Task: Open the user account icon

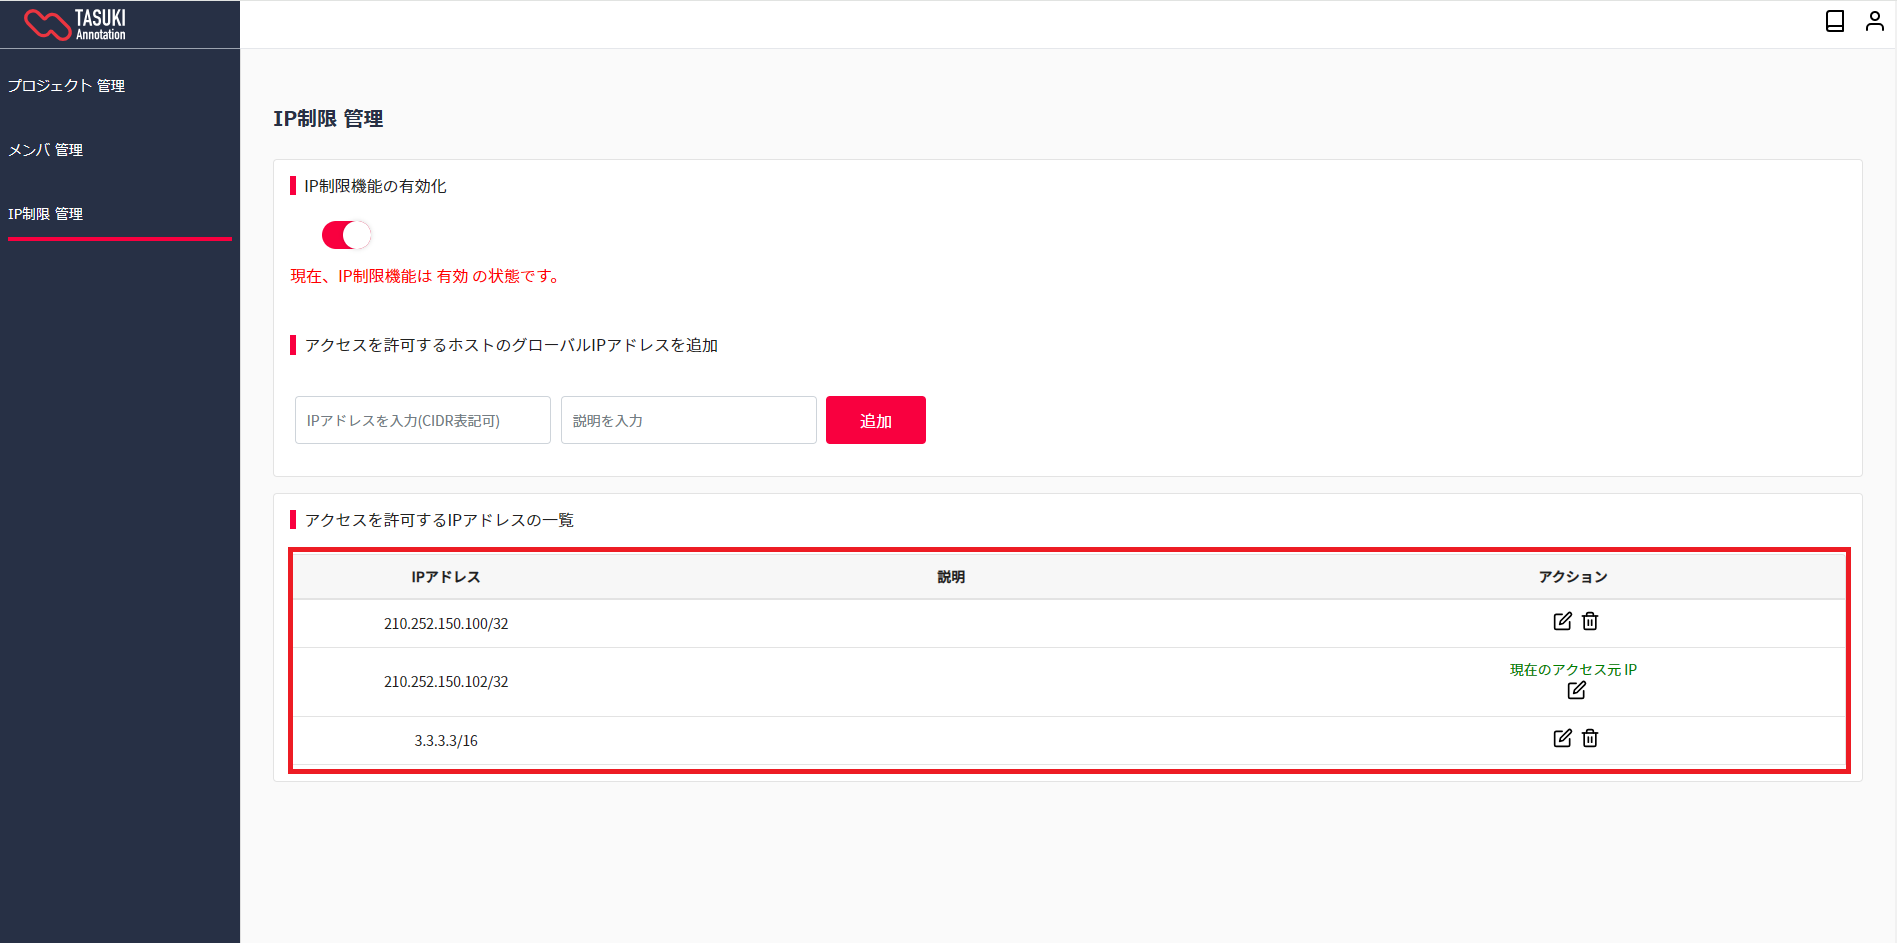Action: click(1874, 21)
